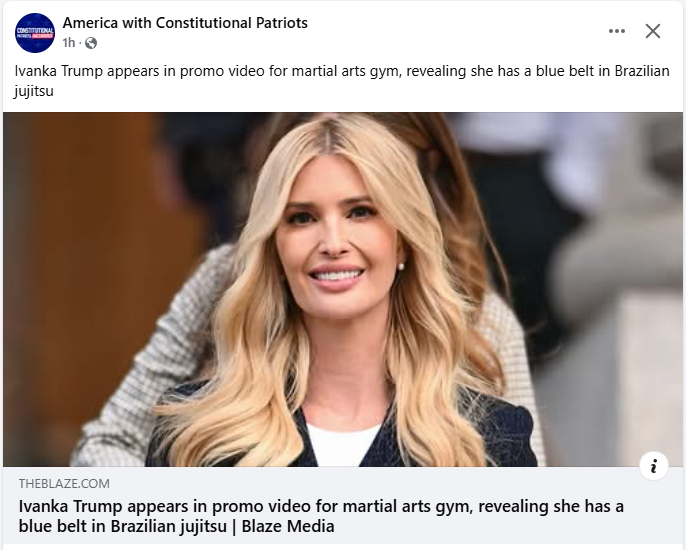
Task: Click the globe public audience icon
Action: [x=91, y=43]
